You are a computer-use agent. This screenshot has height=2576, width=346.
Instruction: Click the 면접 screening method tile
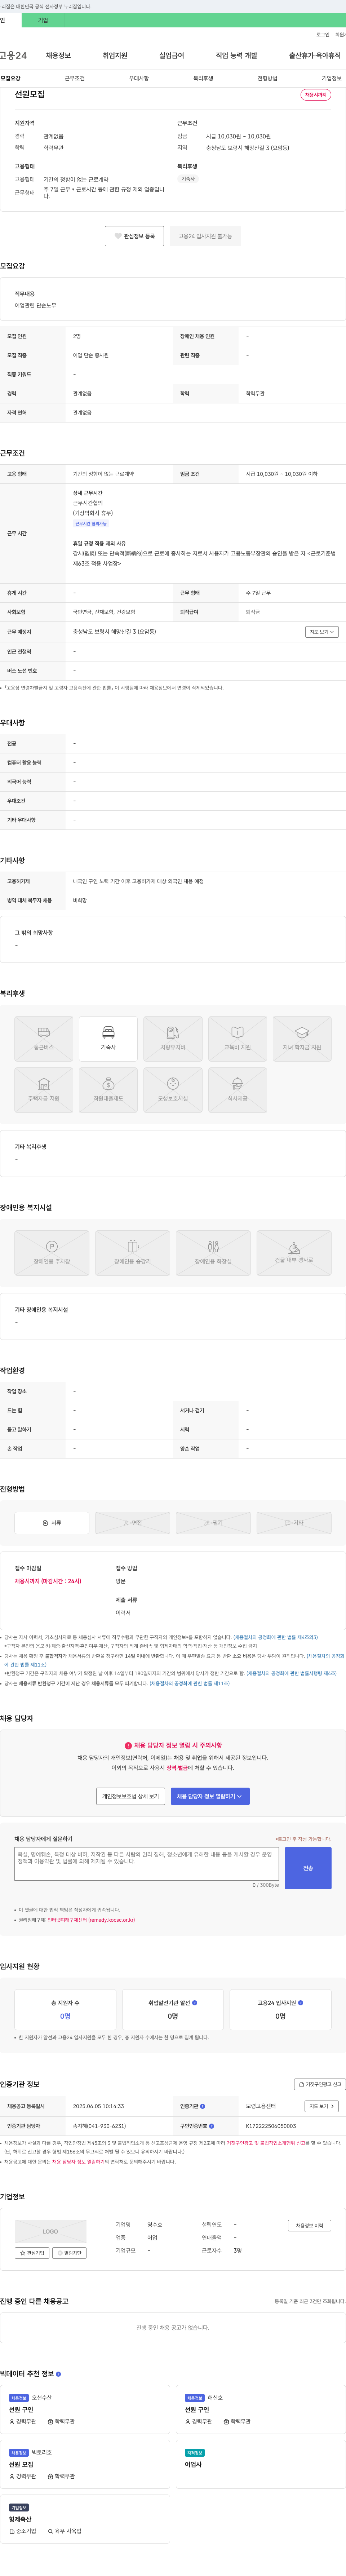point(132,1523)
